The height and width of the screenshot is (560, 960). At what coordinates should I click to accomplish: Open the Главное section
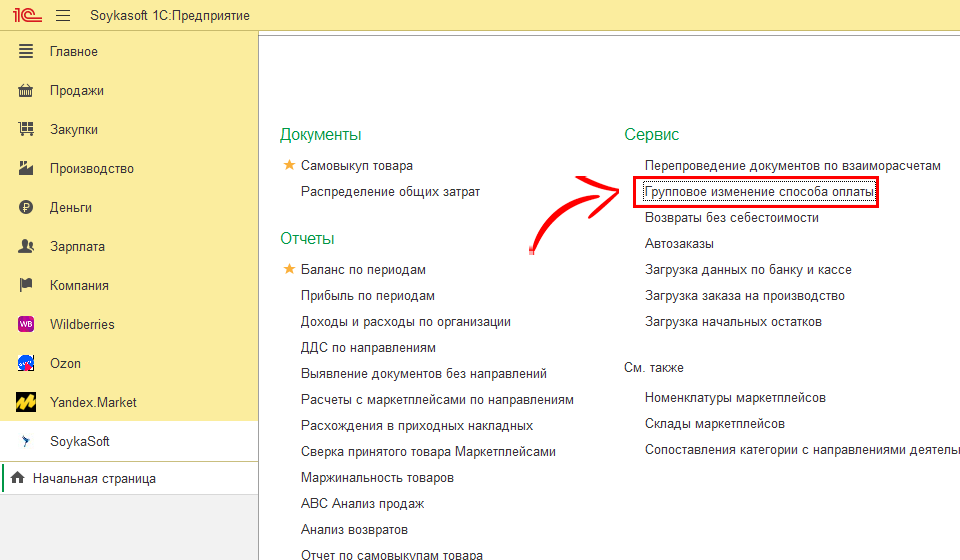point(74,52)
